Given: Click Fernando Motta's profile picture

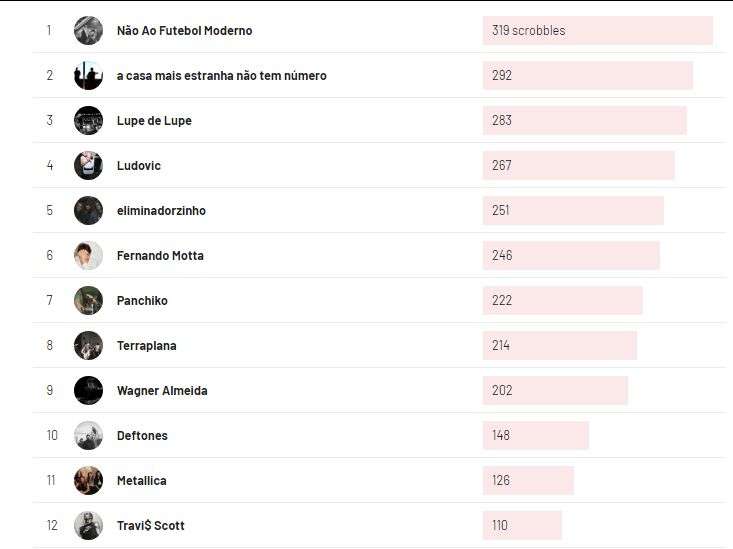Looking at the screenshot, I should click(x=88, y=255).
